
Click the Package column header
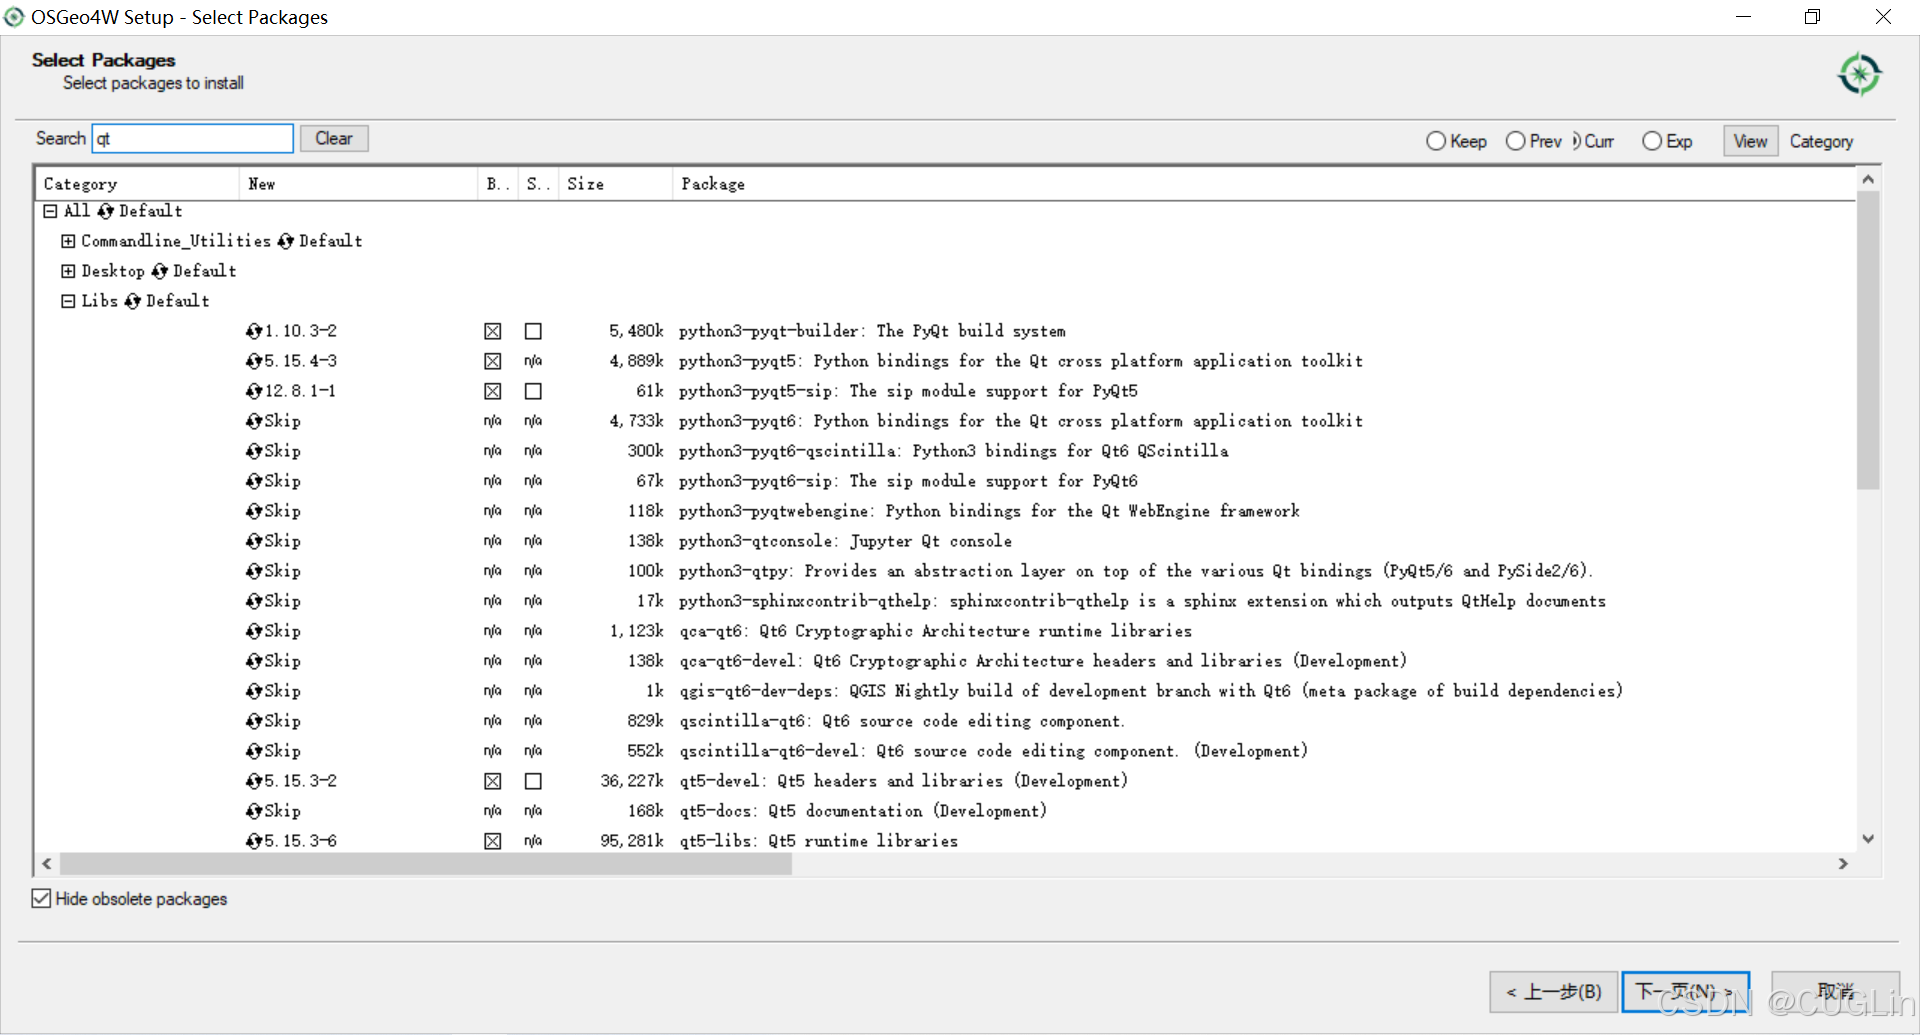point(1264,184)
